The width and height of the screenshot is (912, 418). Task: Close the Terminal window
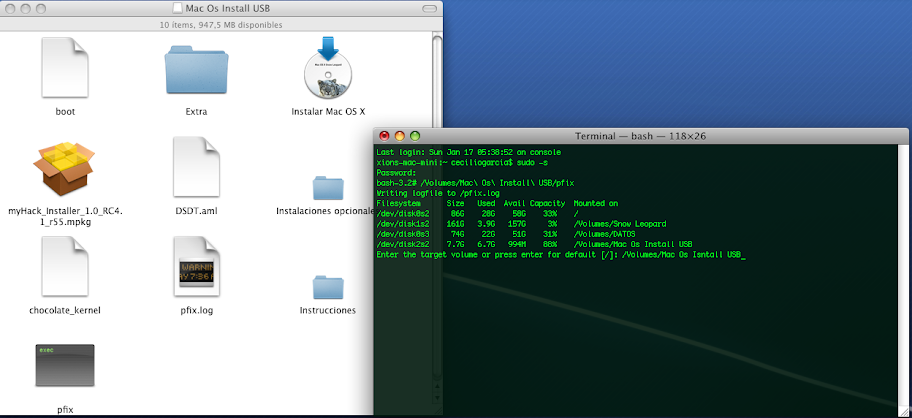pyautogui.click(x=384, y=136)
